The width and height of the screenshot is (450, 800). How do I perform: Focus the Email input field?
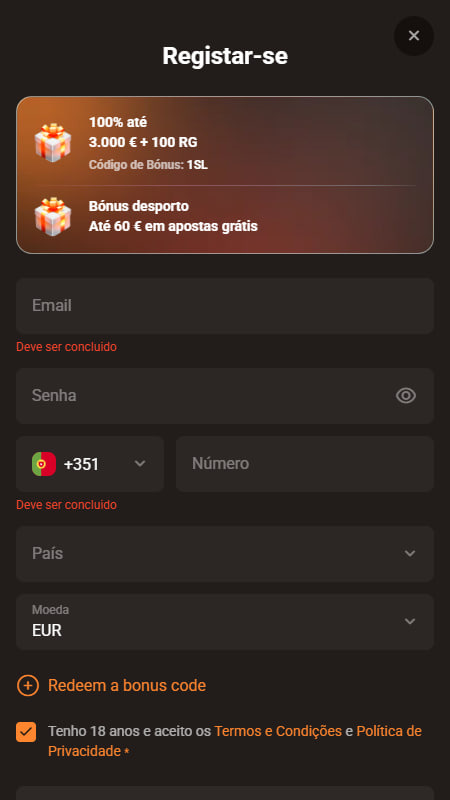[x=225, y=306]
